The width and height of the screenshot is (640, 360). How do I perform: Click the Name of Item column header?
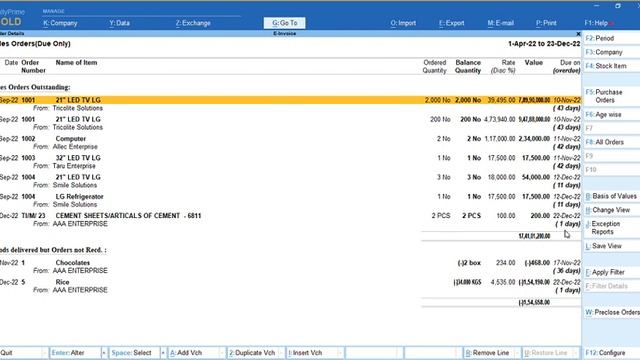tap(76, 63)
